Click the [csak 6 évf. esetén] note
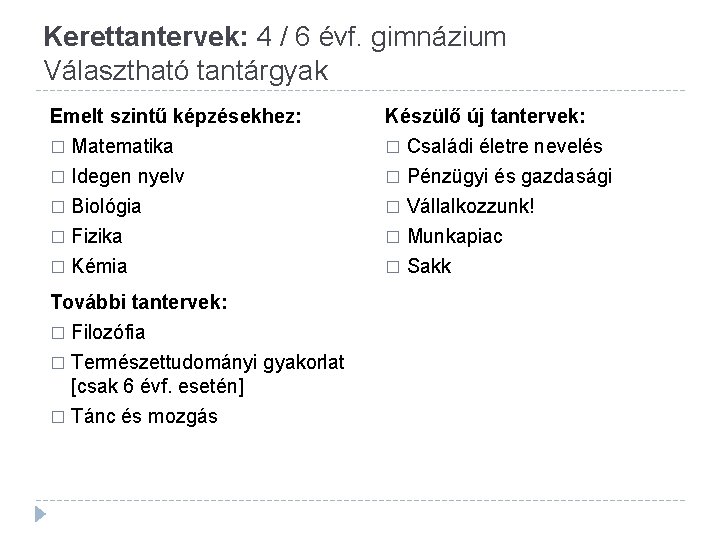720x540 pixels. [158, 386]
